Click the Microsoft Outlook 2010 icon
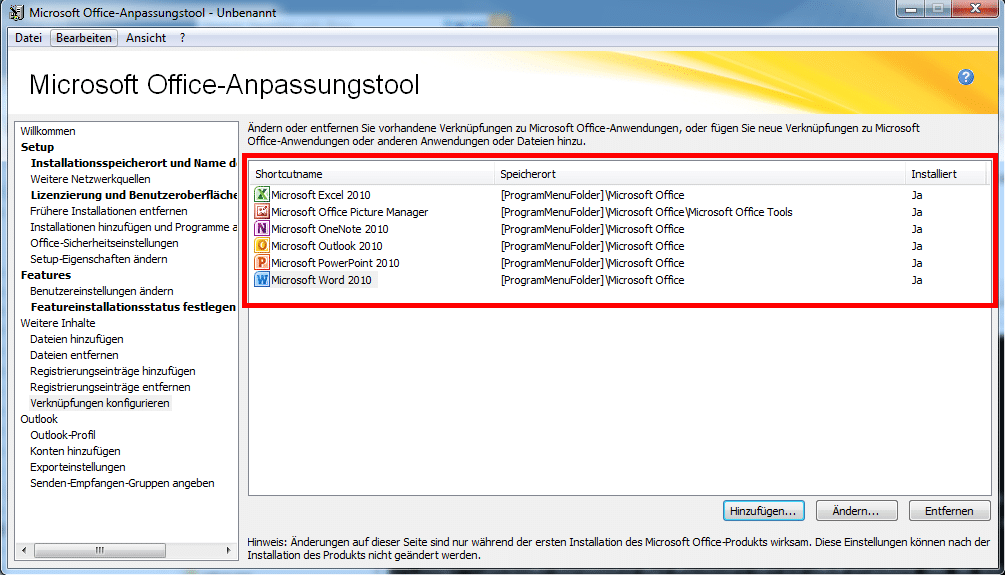Screen dimensions: 1005x575 coord(262,246)
